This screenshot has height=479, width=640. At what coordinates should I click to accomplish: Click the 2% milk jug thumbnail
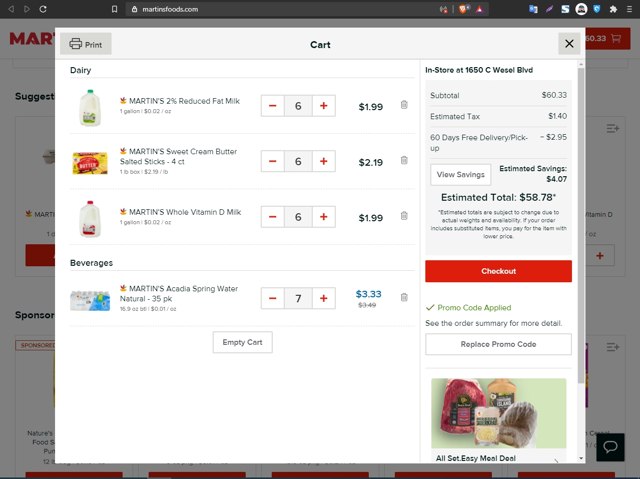[90, 108]
